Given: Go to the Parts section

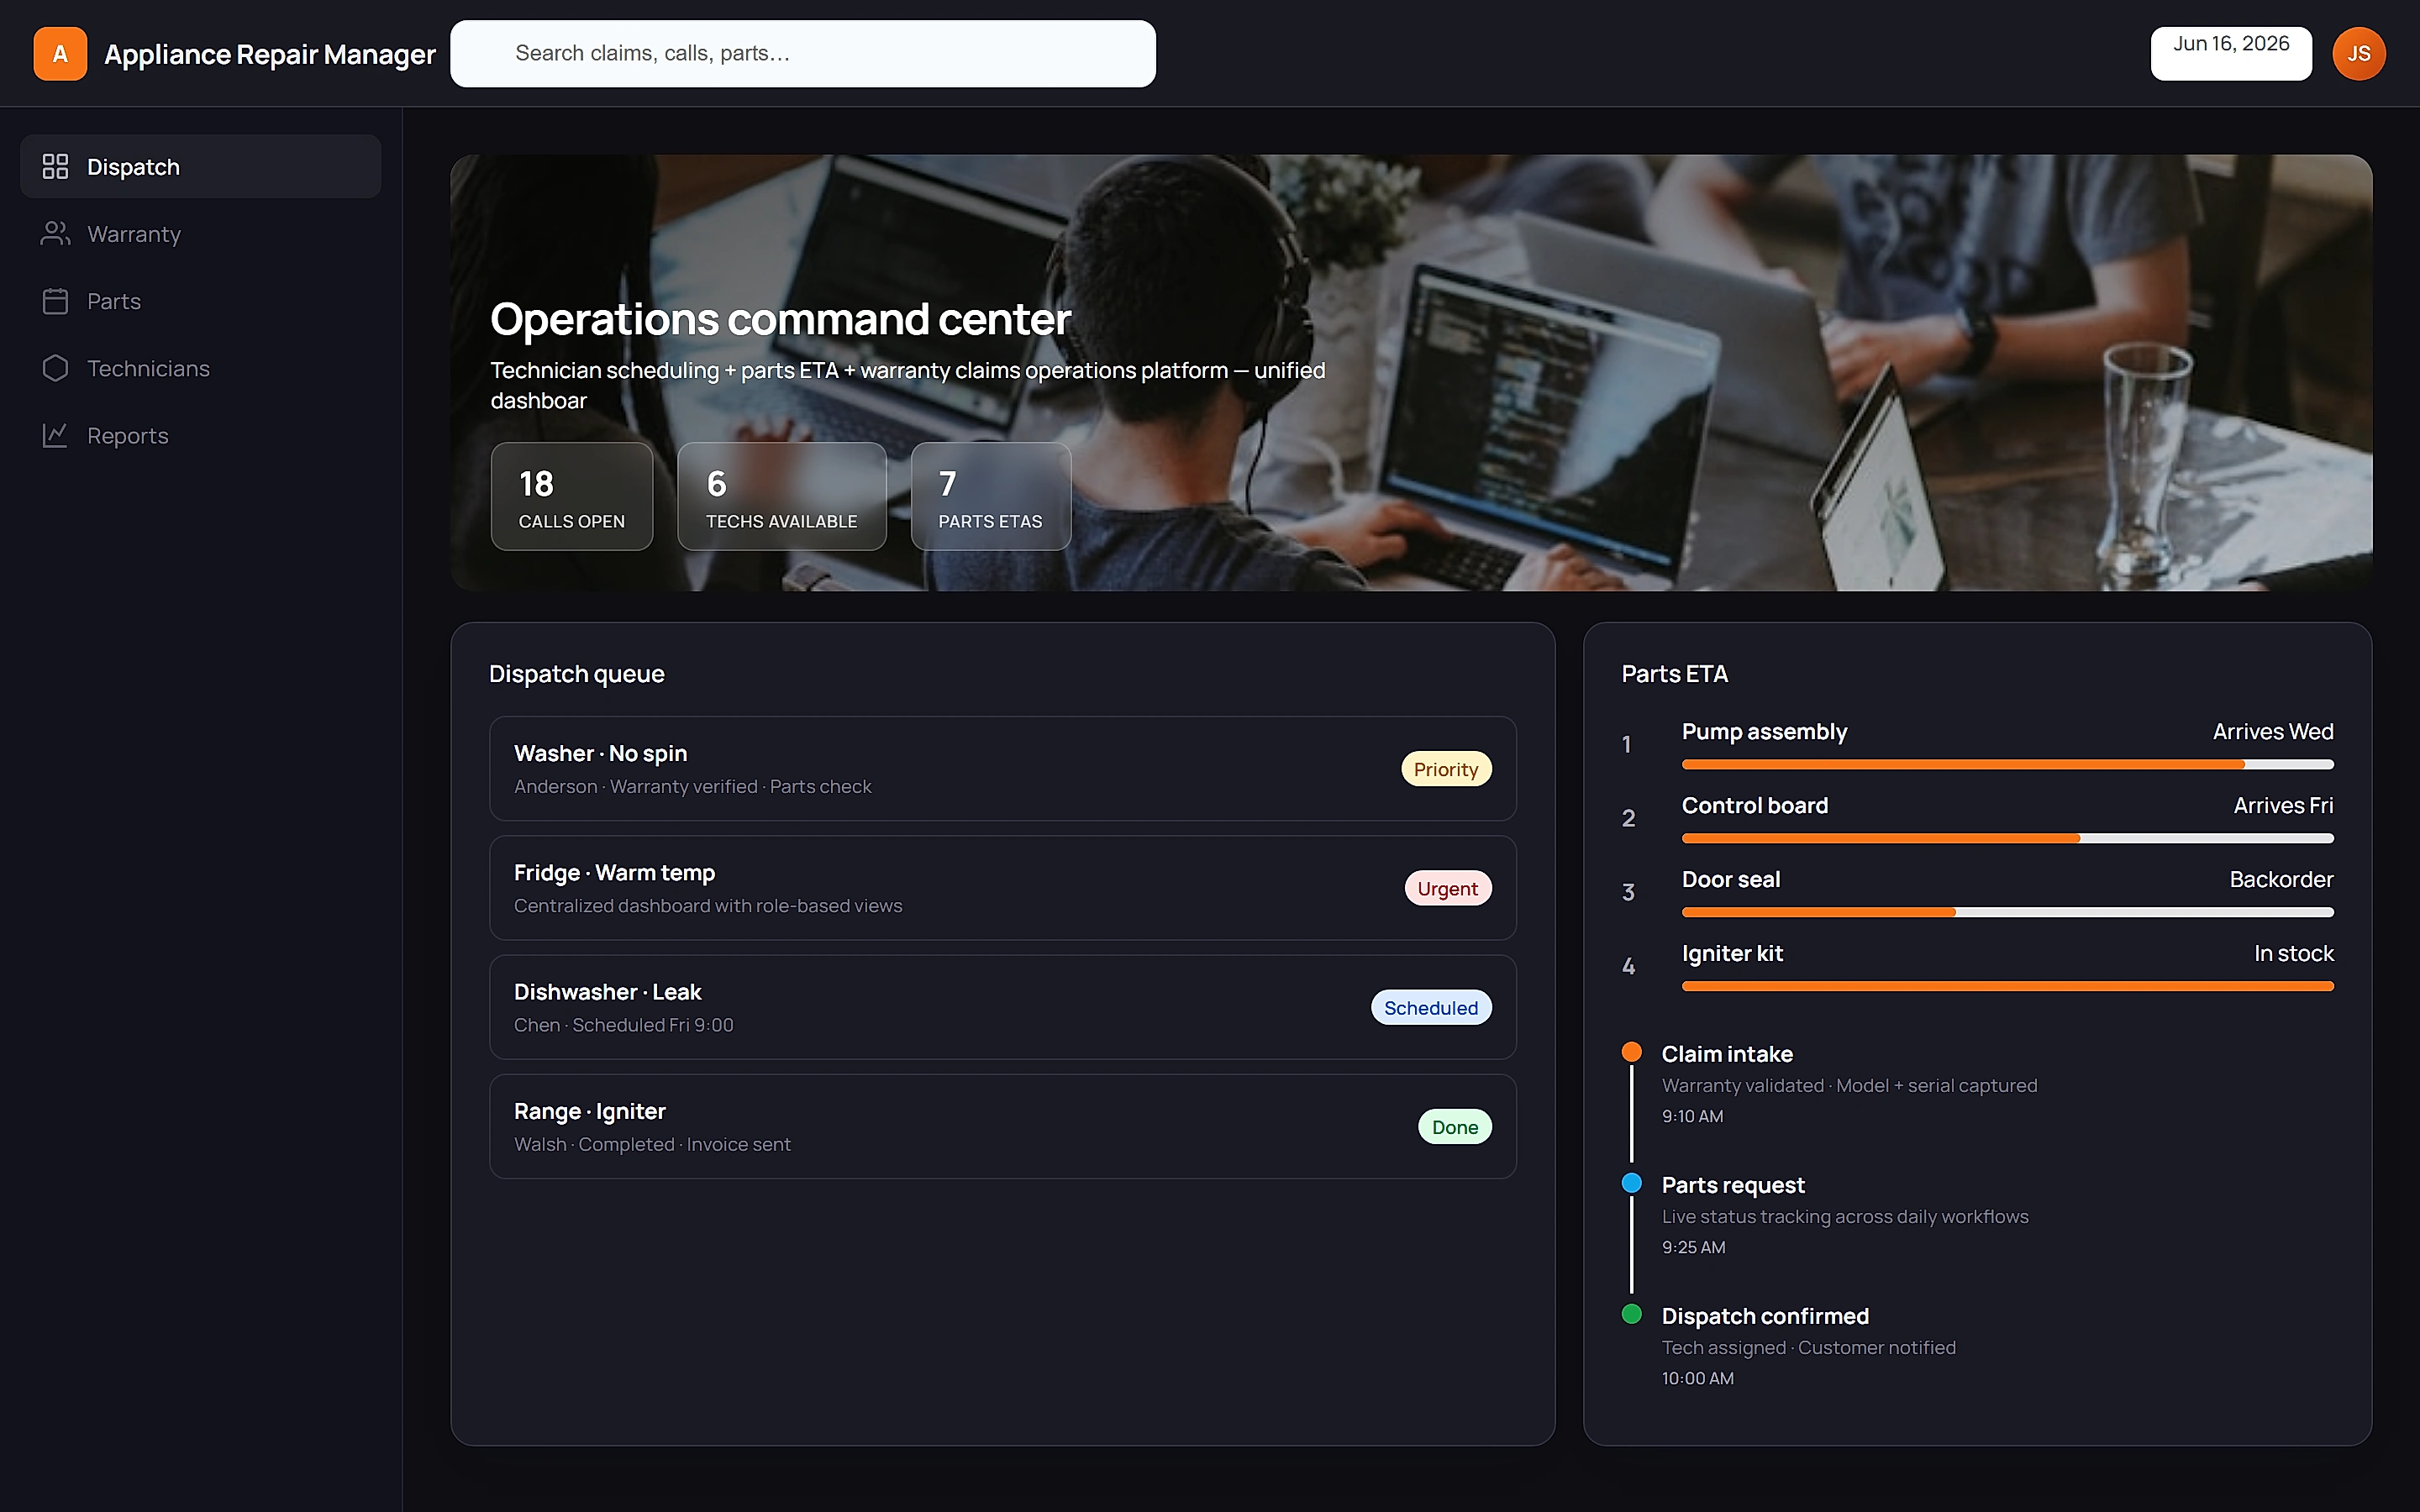Looking at the screenshot, I should (x=200, y=301).
